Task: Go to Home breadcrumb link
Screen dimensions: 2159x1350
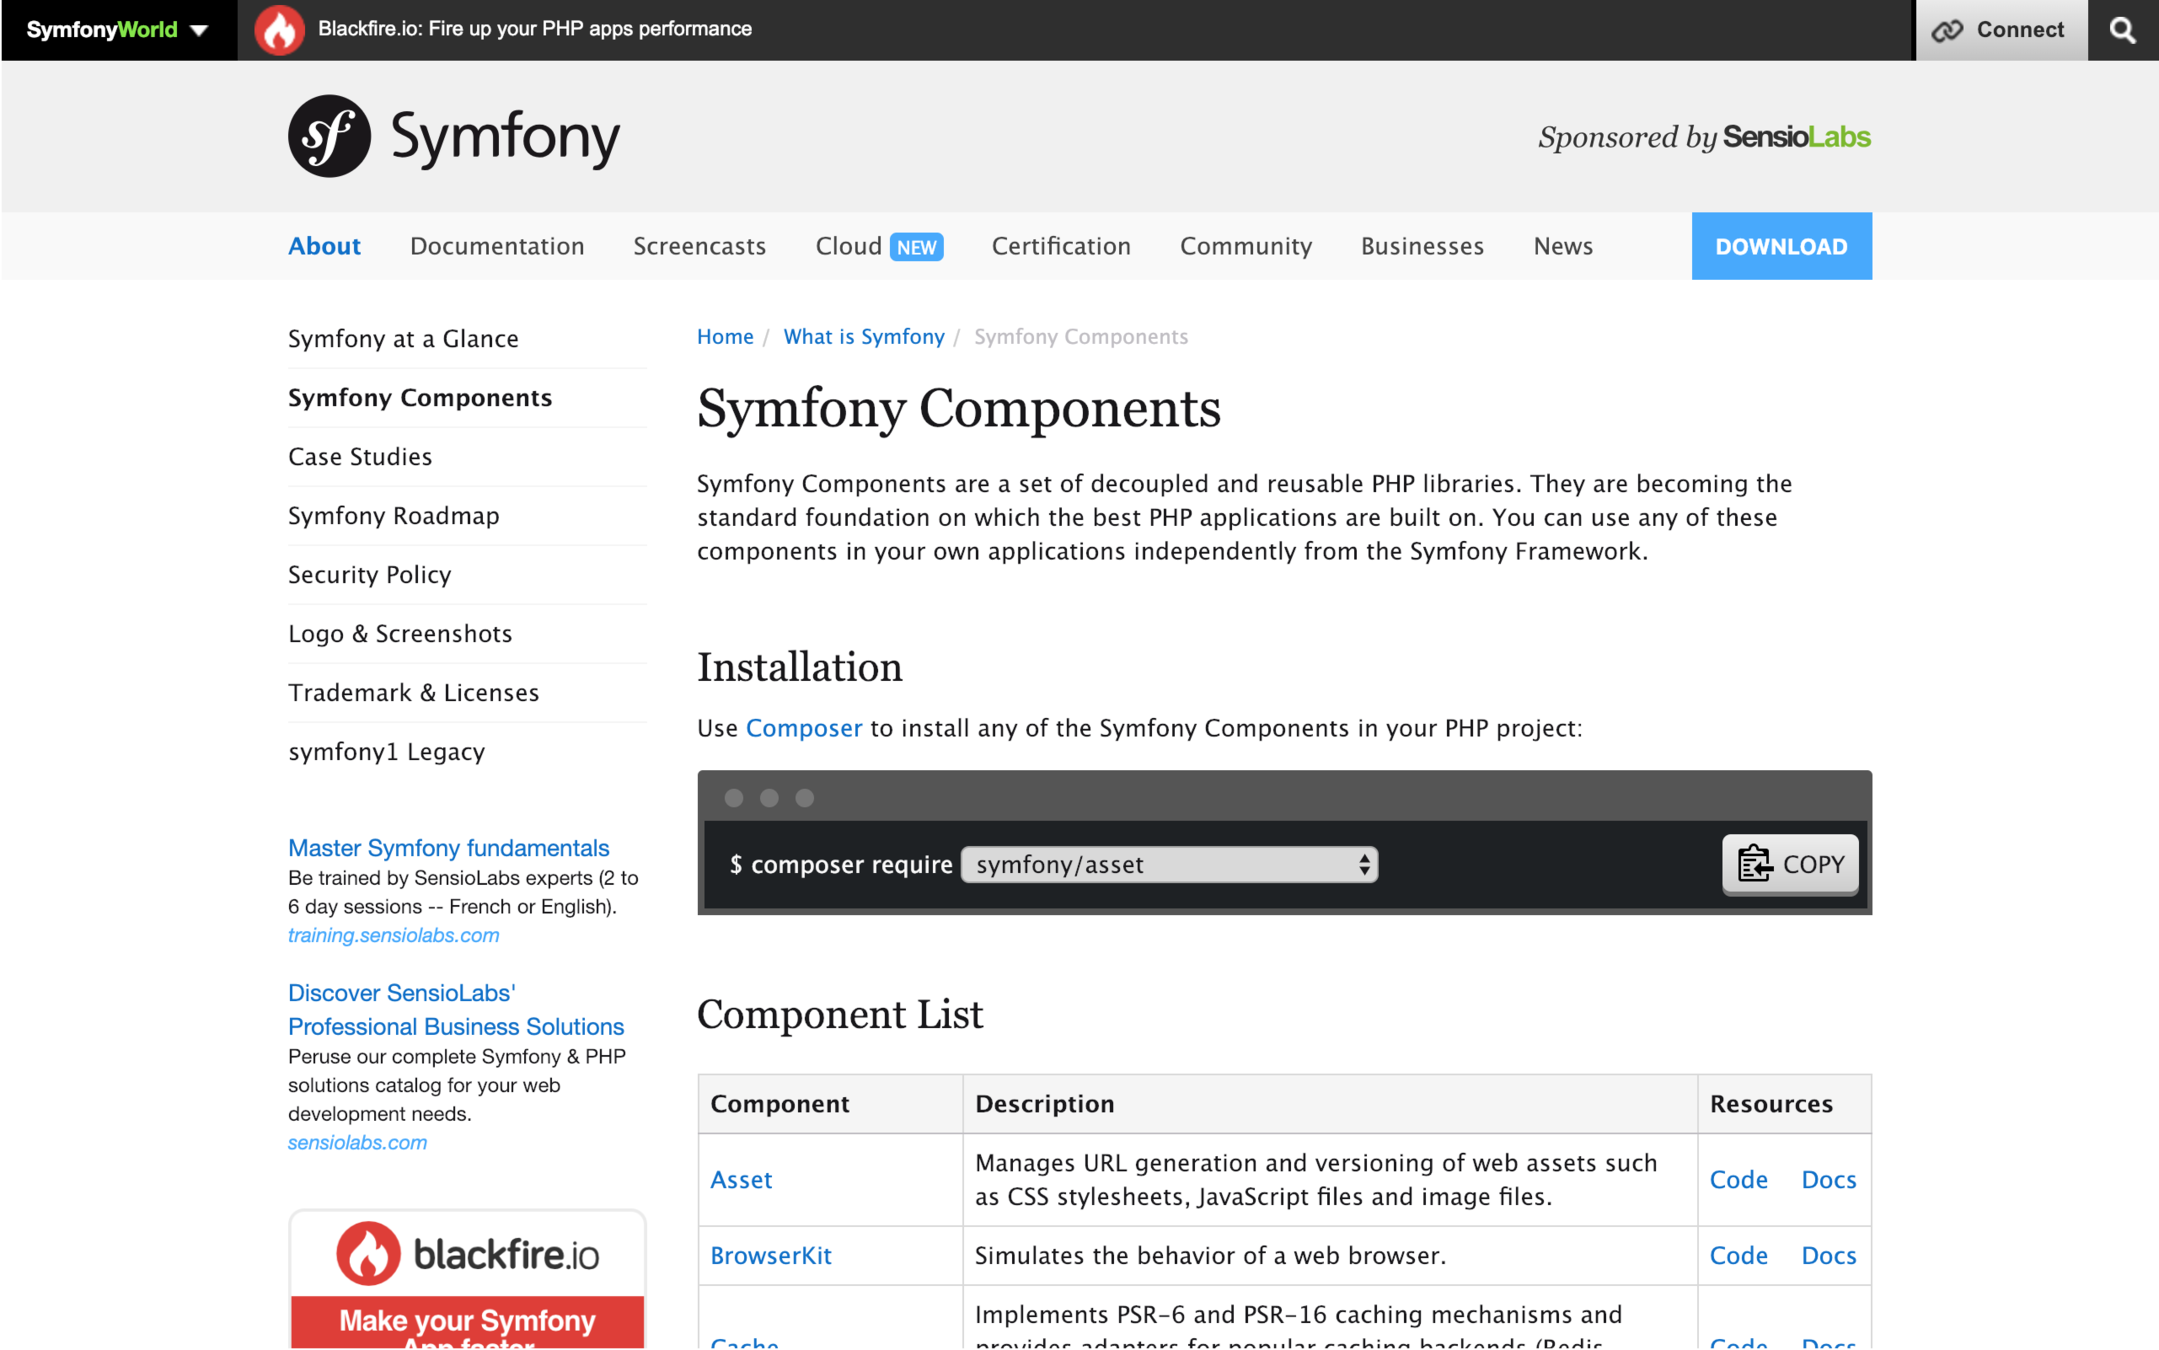Action: coord(724,337)
